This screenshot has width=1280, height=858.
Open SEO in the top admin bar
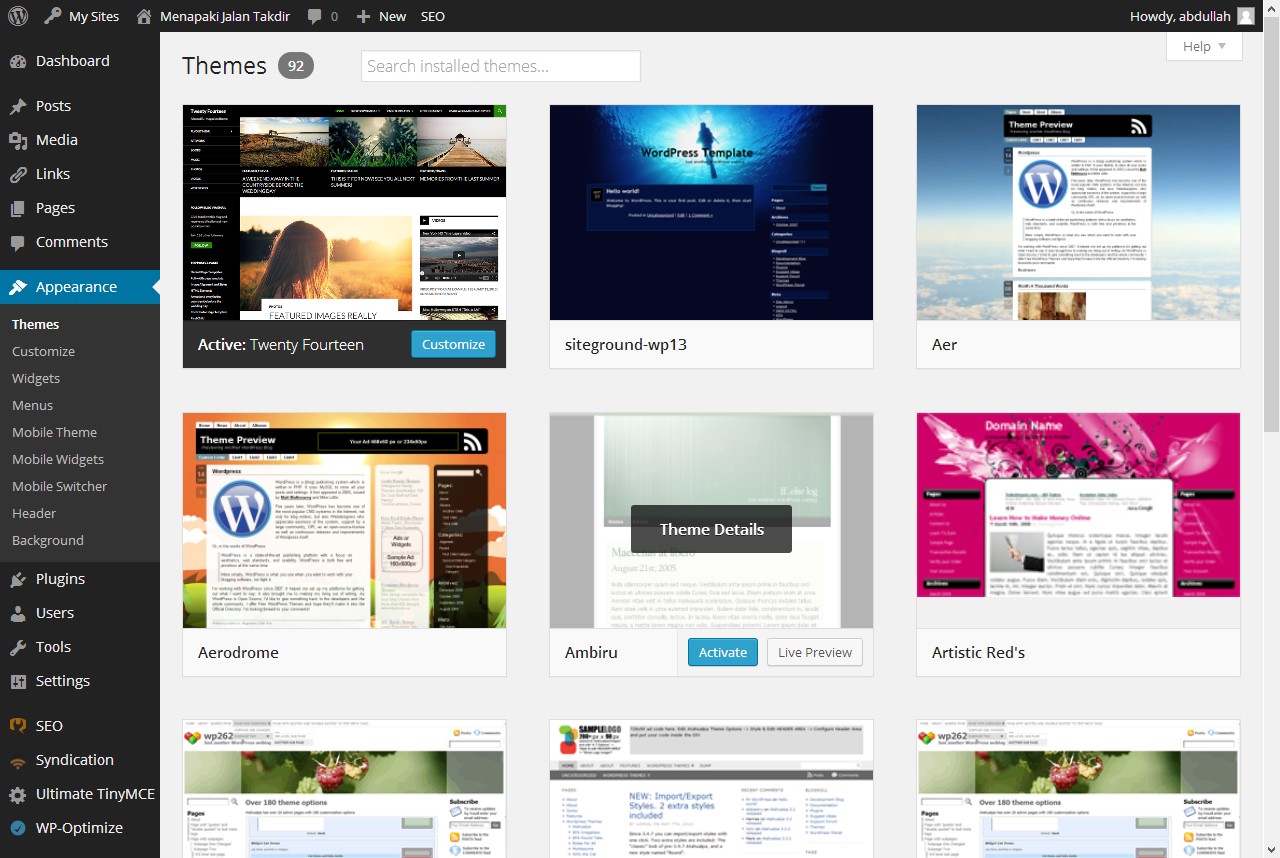pyautogui.click(x=433, y=16)
